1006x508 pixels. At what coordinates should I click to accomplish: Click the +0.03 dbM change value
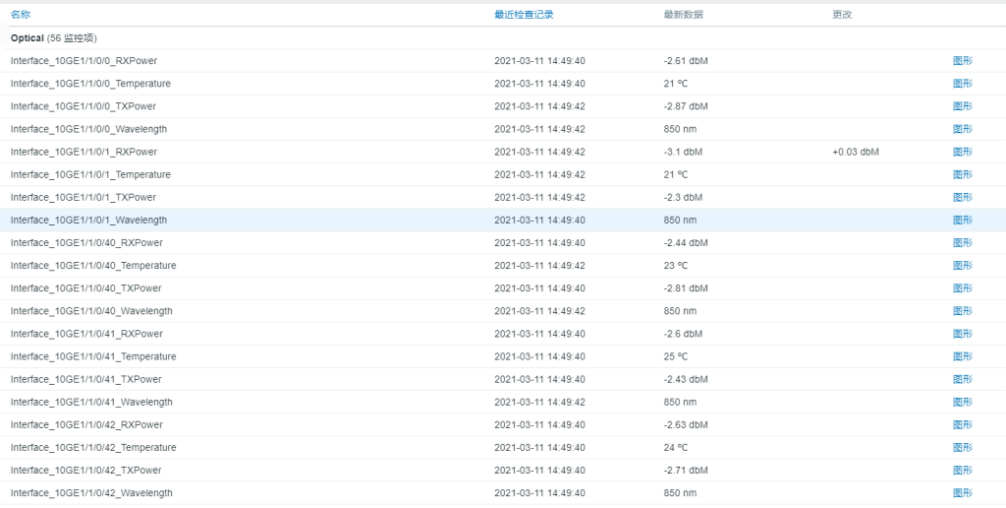tap(855, 152)
